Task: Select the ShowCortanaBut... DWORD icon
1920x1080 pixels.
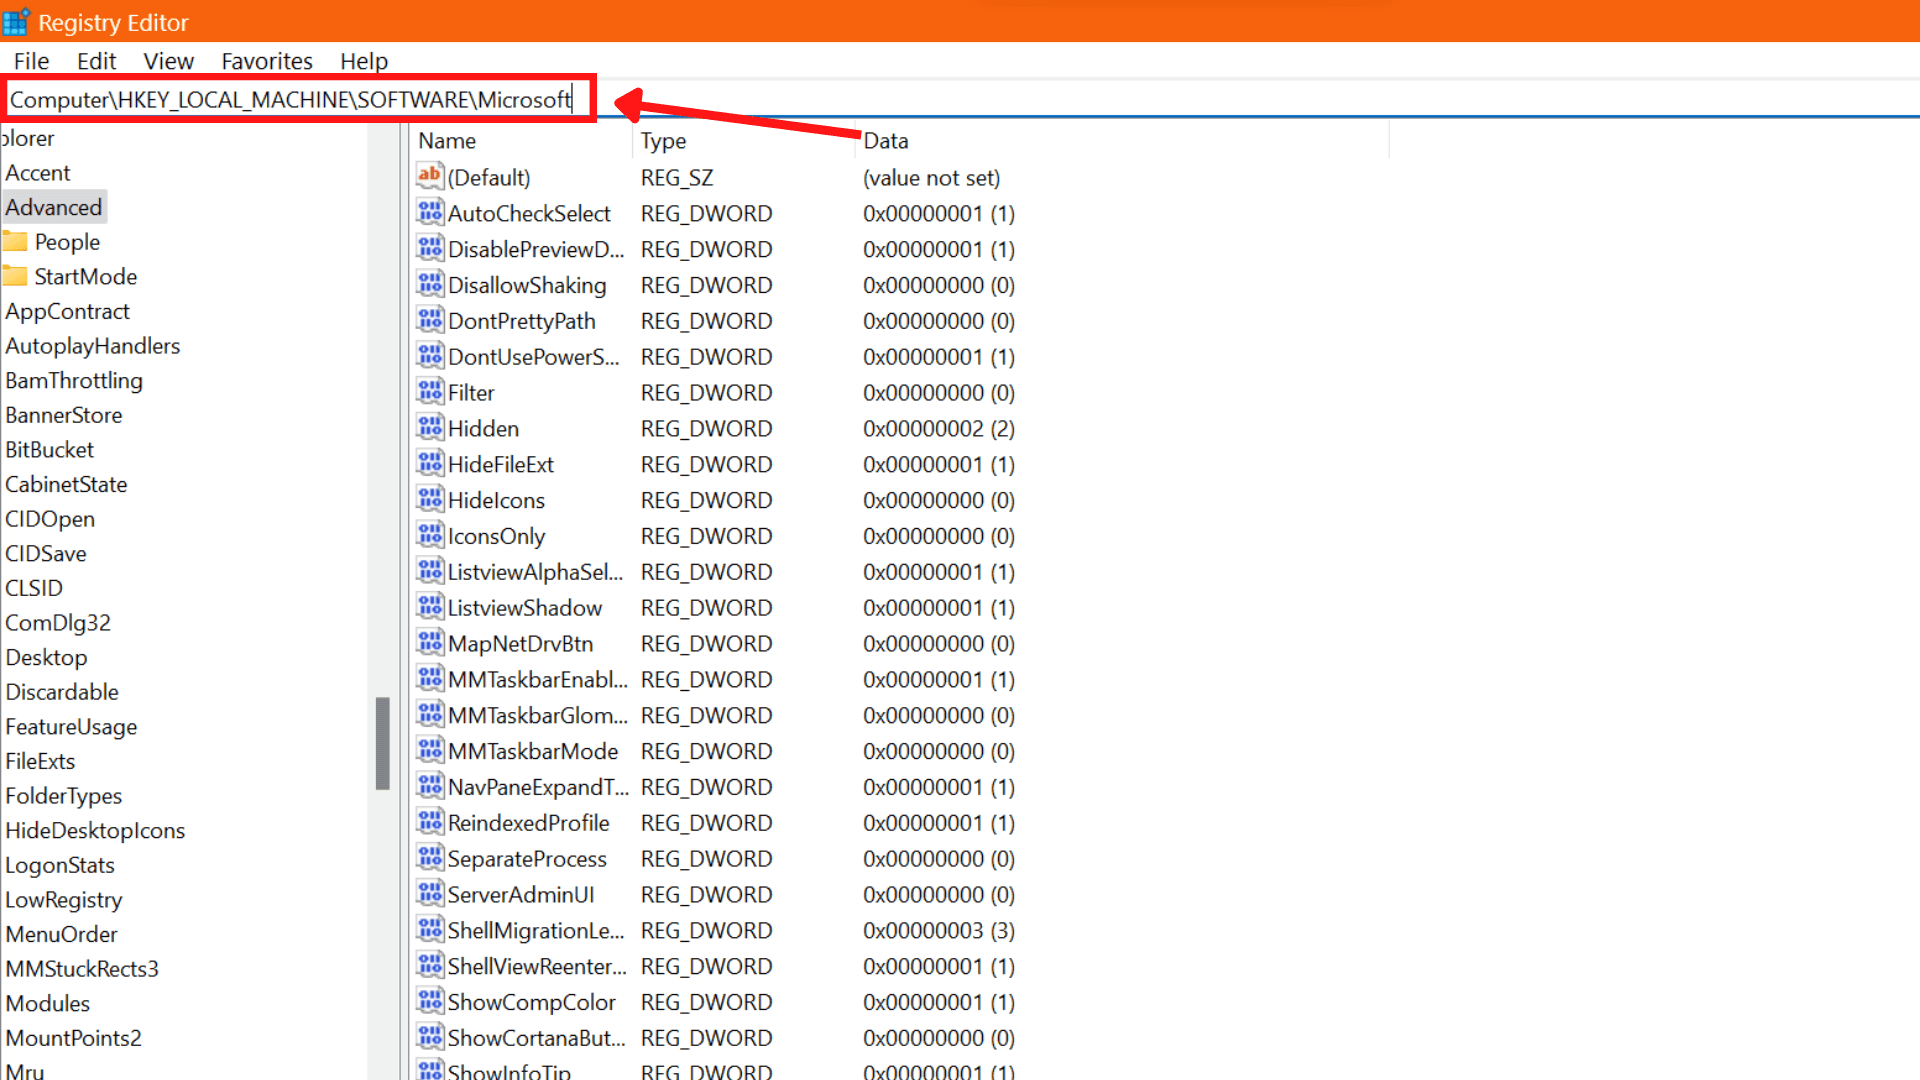Action: pyautogui.click(x=430, y=1038)
